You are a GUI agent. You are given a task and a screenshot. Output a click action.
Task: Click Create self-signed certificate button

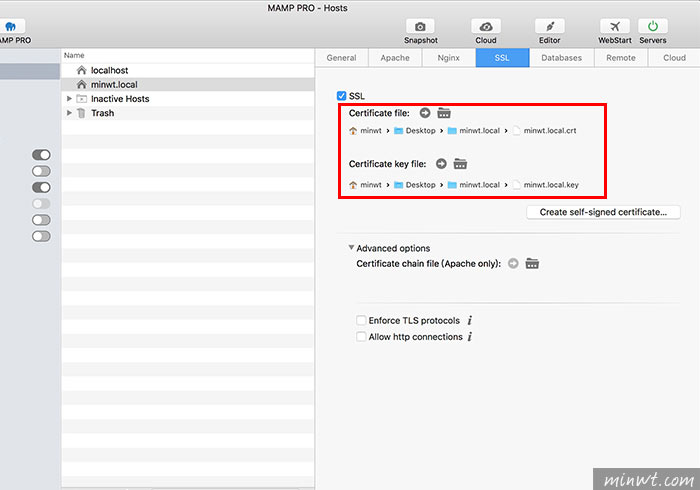603,212
